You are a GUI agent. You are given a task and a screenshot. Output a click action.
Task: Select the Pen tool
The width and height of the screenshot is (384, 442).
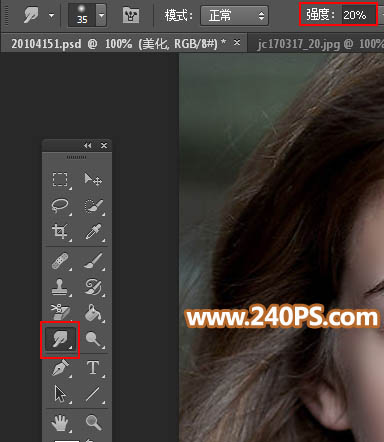coord(60,368)
